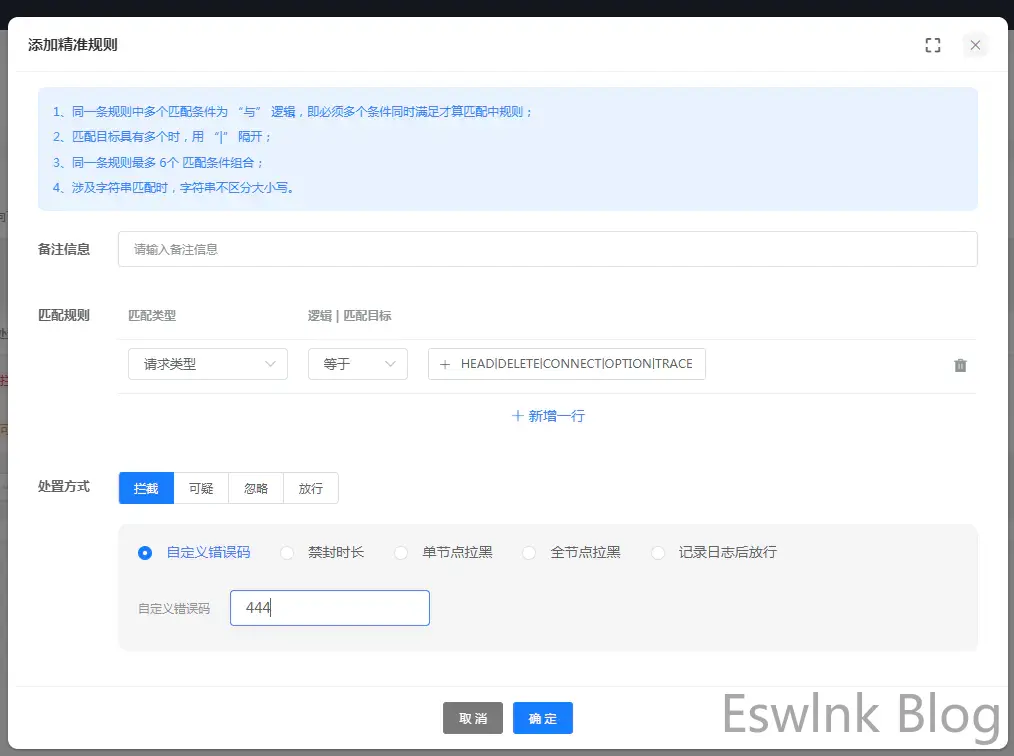
Task: Expand the 等于 logic dropdown
Action: 357,364
